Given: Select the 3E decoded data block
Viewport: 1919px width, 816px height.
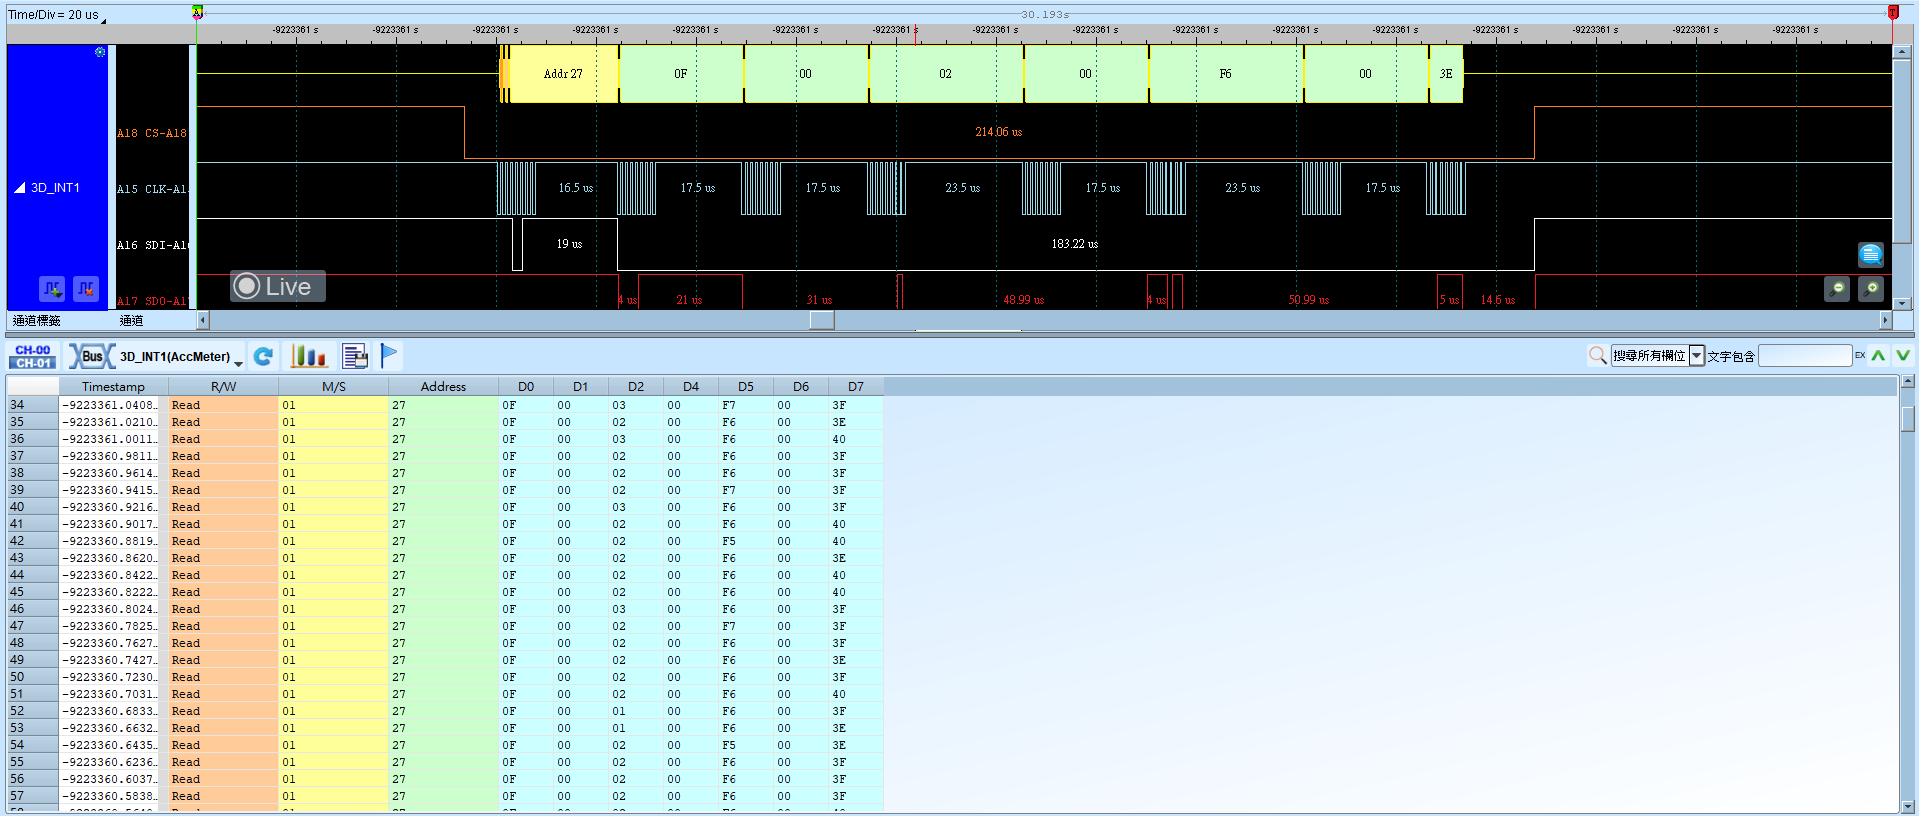Looking at the screenshot, I should [x=1446, y=74].
